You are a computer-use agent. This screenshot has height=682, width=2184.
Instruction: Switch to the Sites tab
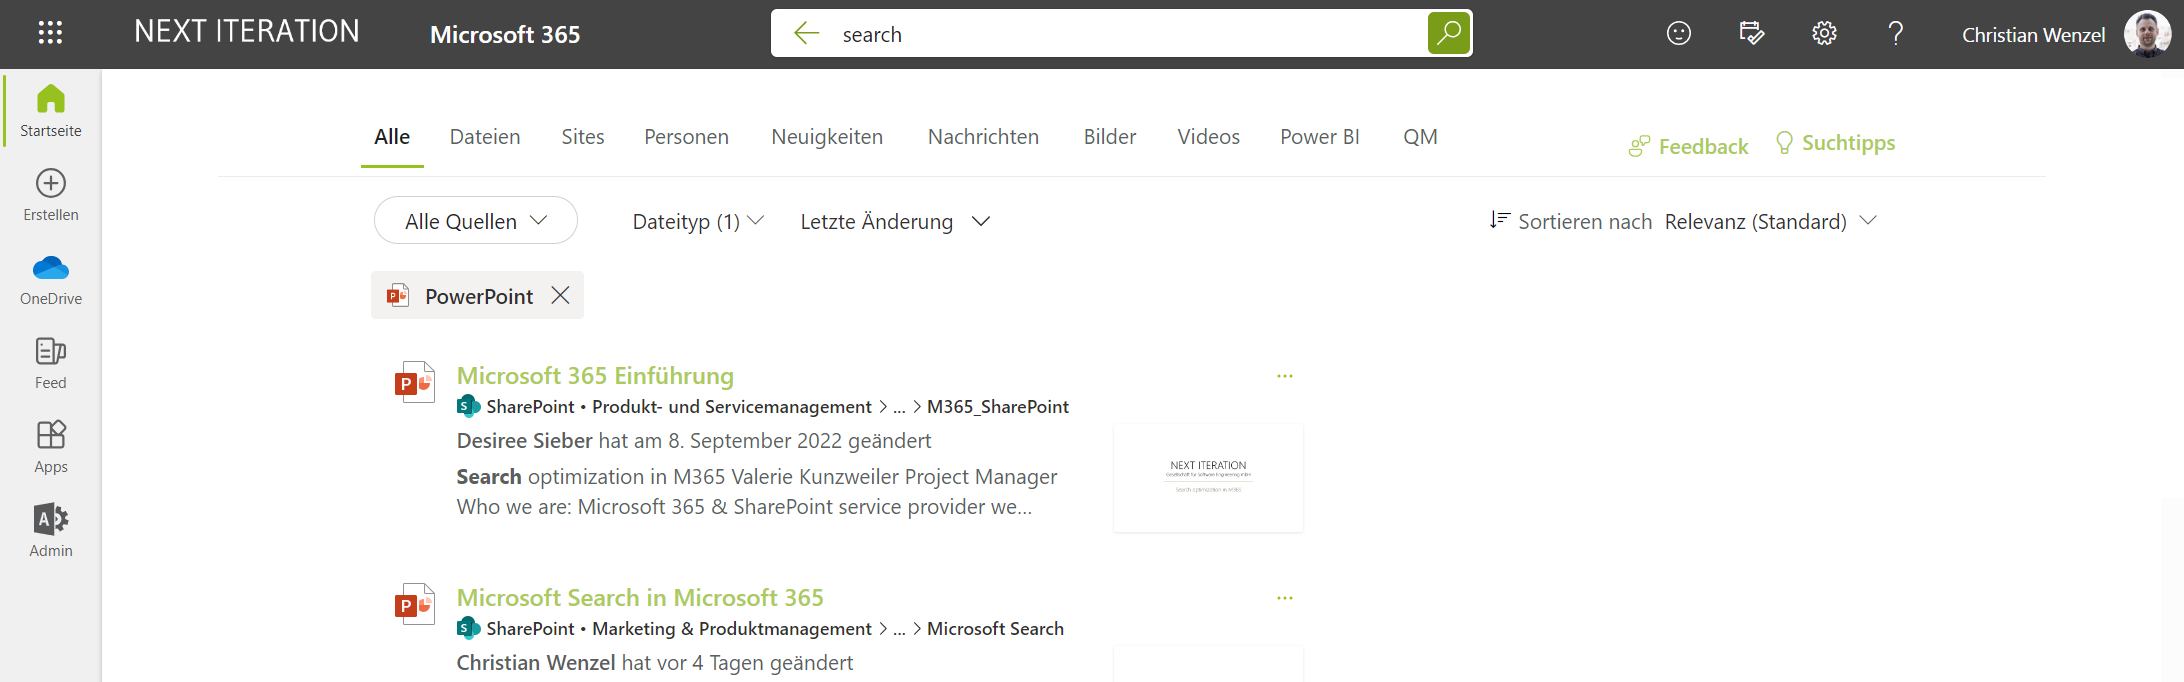583,137
